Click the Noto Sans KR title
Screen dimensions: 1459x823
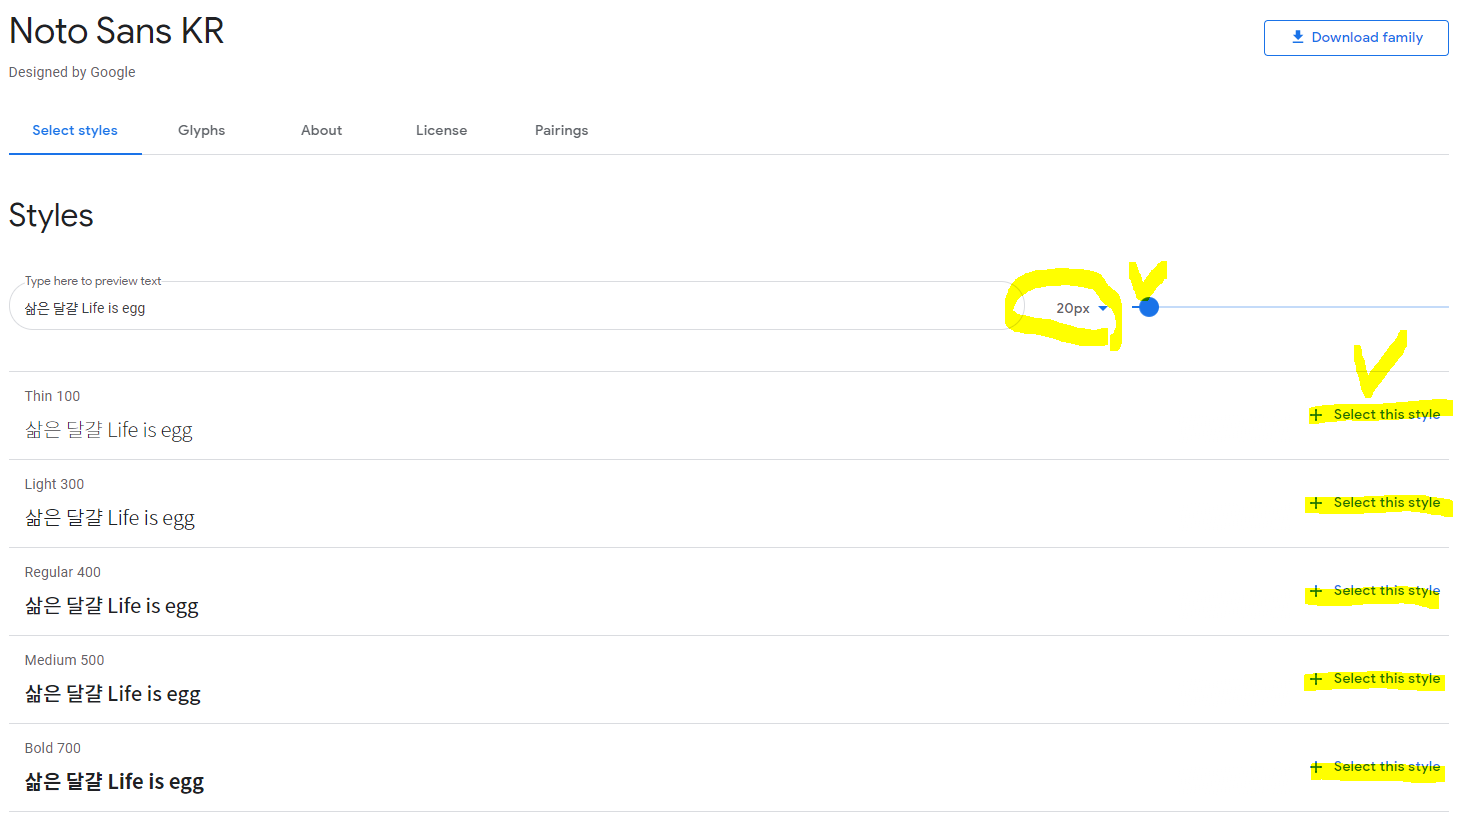(x=116, y=31)
